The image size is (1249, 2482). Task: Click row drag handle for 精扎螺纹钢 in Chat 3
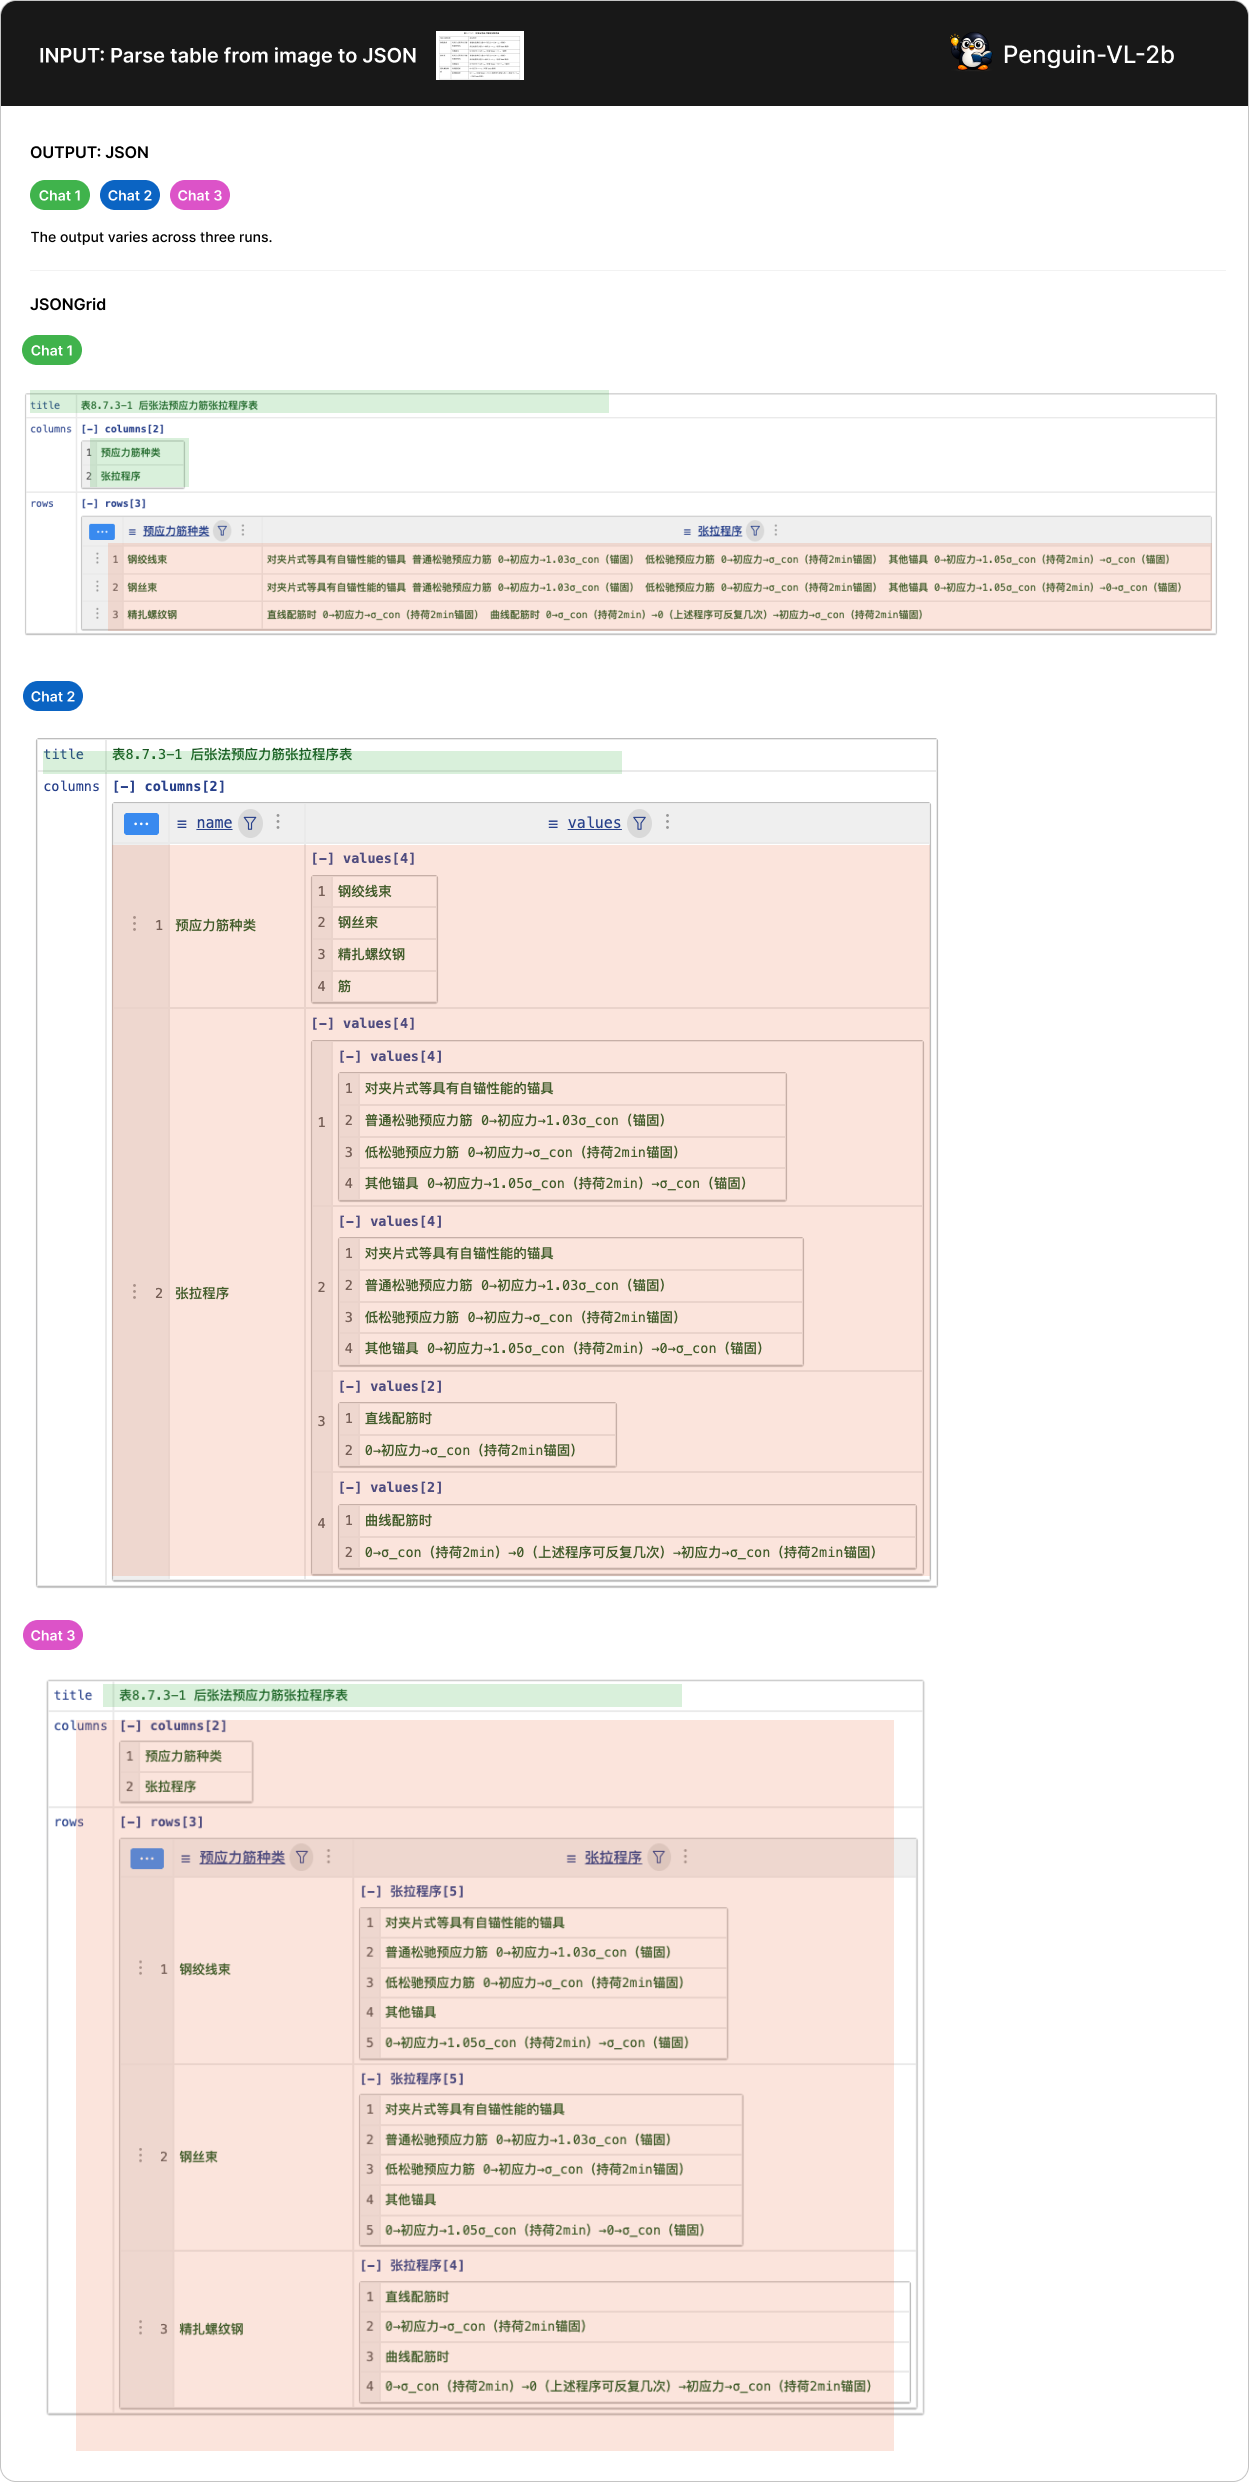click(x=140, y=2328)
